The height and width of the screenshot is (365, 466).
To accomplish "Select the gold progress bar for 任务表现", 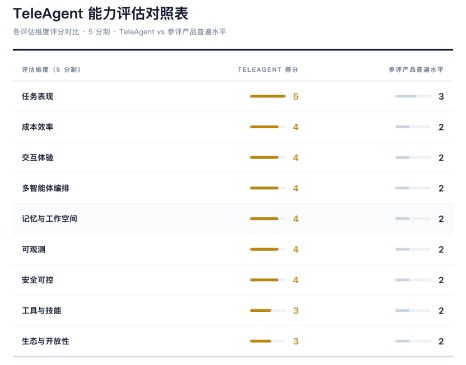I will click(268, 96).
